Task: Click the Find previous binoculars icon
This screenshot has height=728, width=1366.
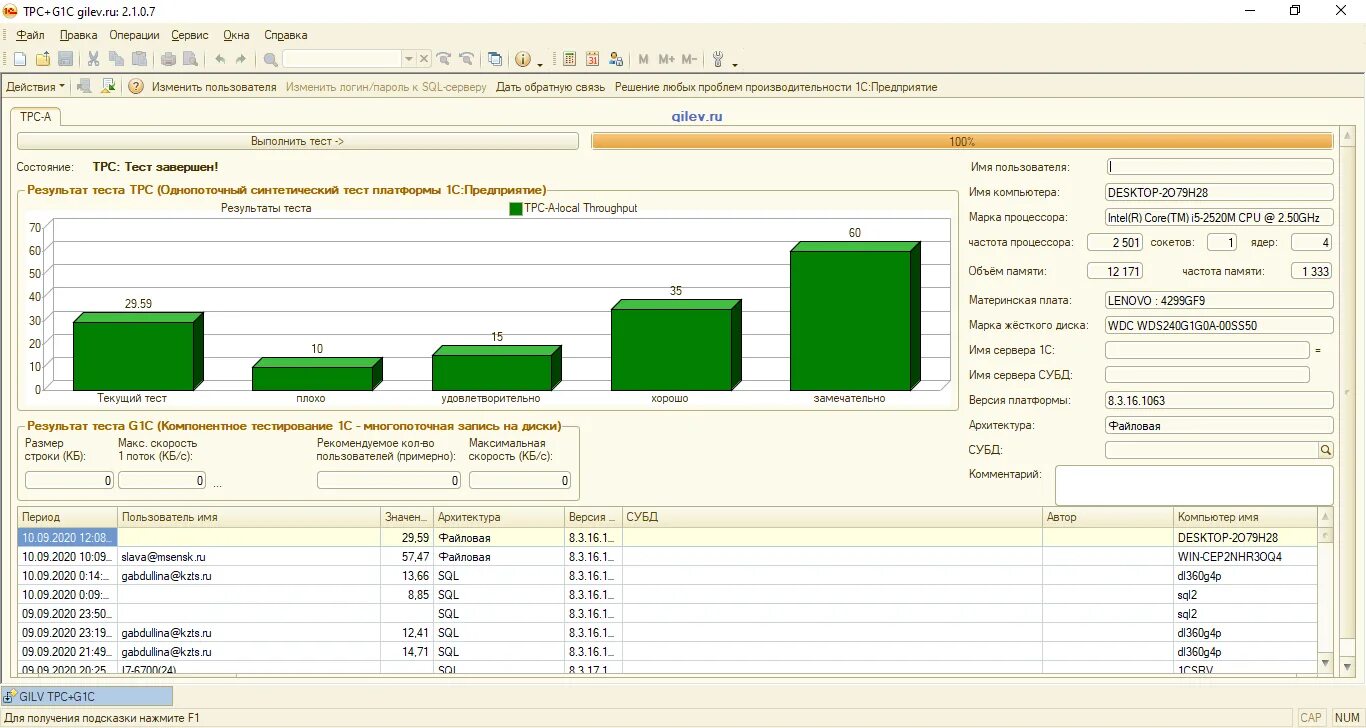Action: click(x=466, y=59)
